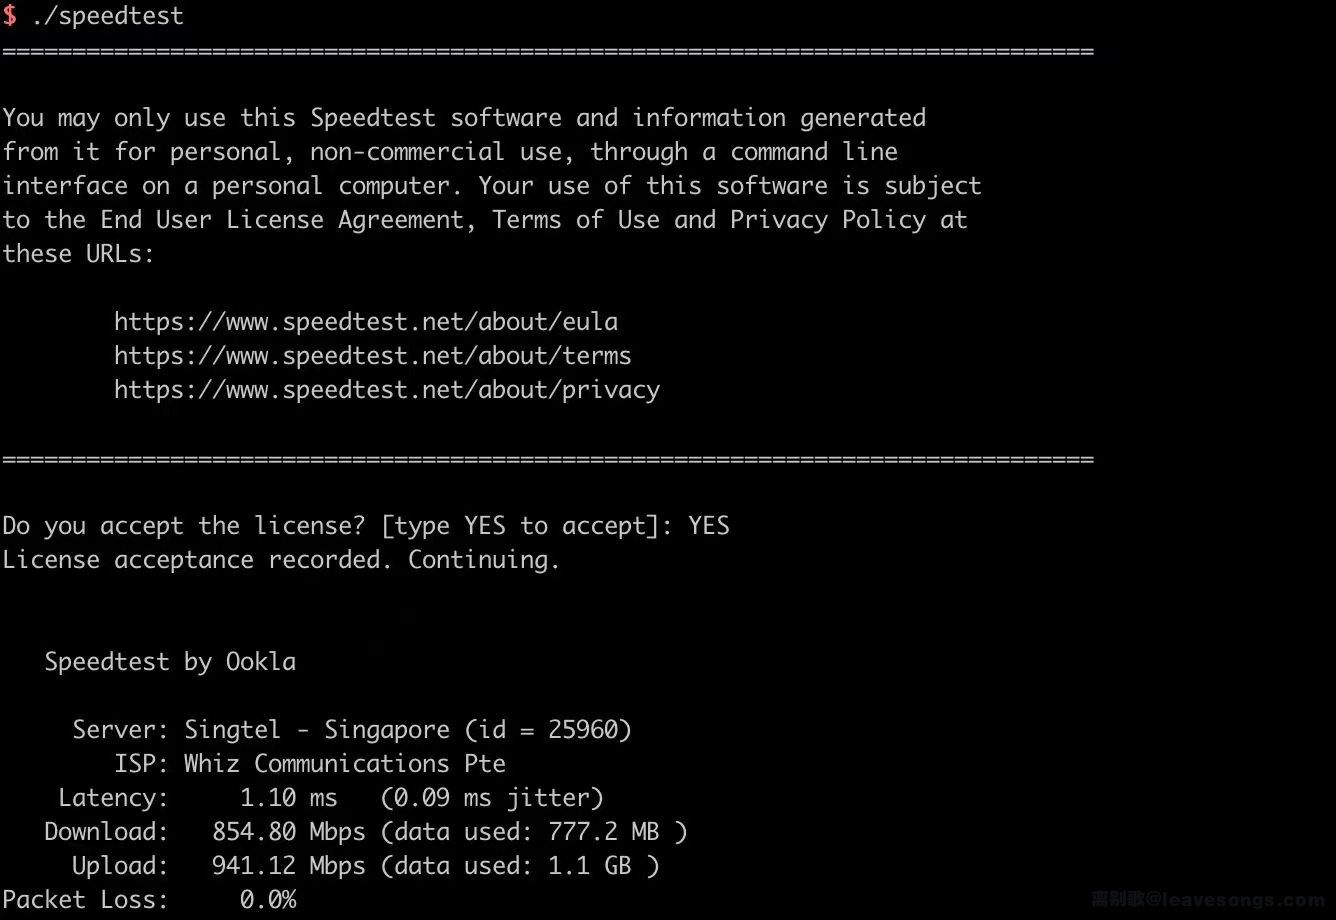Click the 854.80 Mbps download speed
1336x920 pixels.
tap(288, 832)
